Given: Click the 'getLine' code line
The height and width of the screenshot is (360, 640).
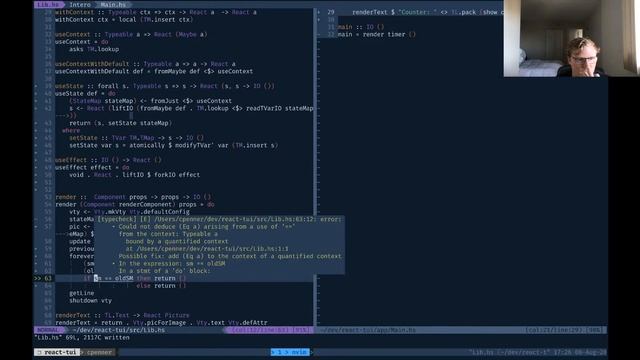Looking at the screenshot, I should pyautogui.click(x=82, y=293).
